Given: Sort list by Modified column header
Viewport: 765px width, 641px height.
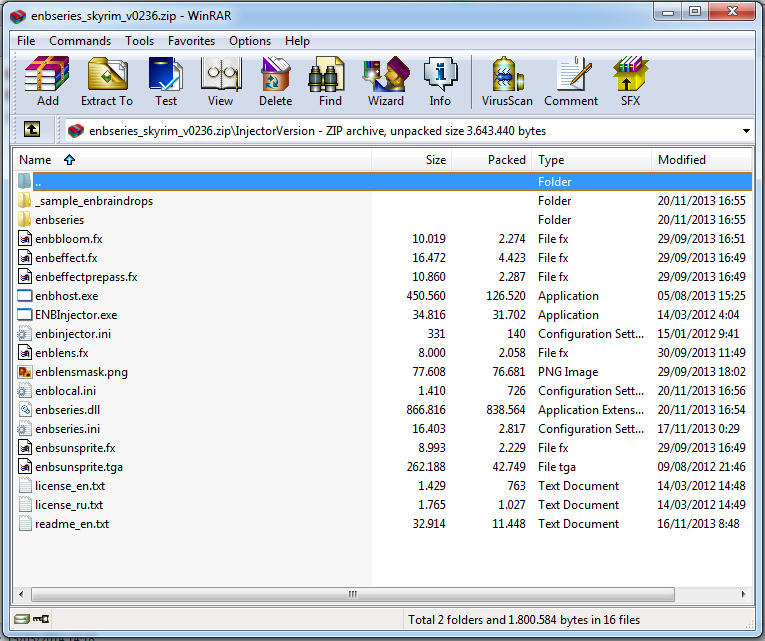Looking at the screenshot, I should pyautogui.click(x=682, y=160).
